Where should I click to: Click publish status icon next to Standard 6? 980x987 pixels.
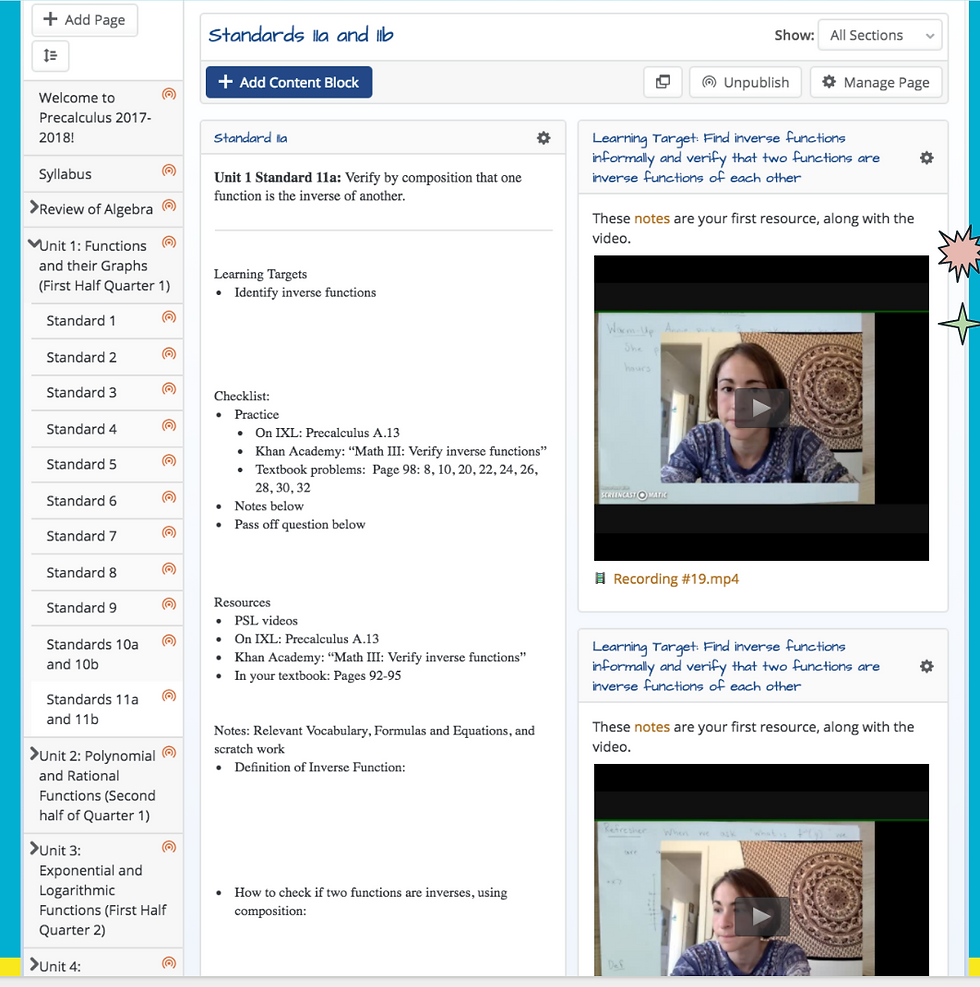169,497
